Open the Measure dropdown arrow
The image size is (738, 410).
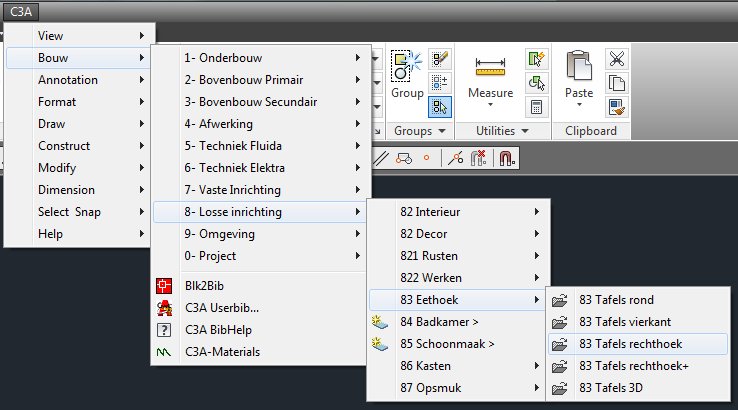click(x=490, y=105)
